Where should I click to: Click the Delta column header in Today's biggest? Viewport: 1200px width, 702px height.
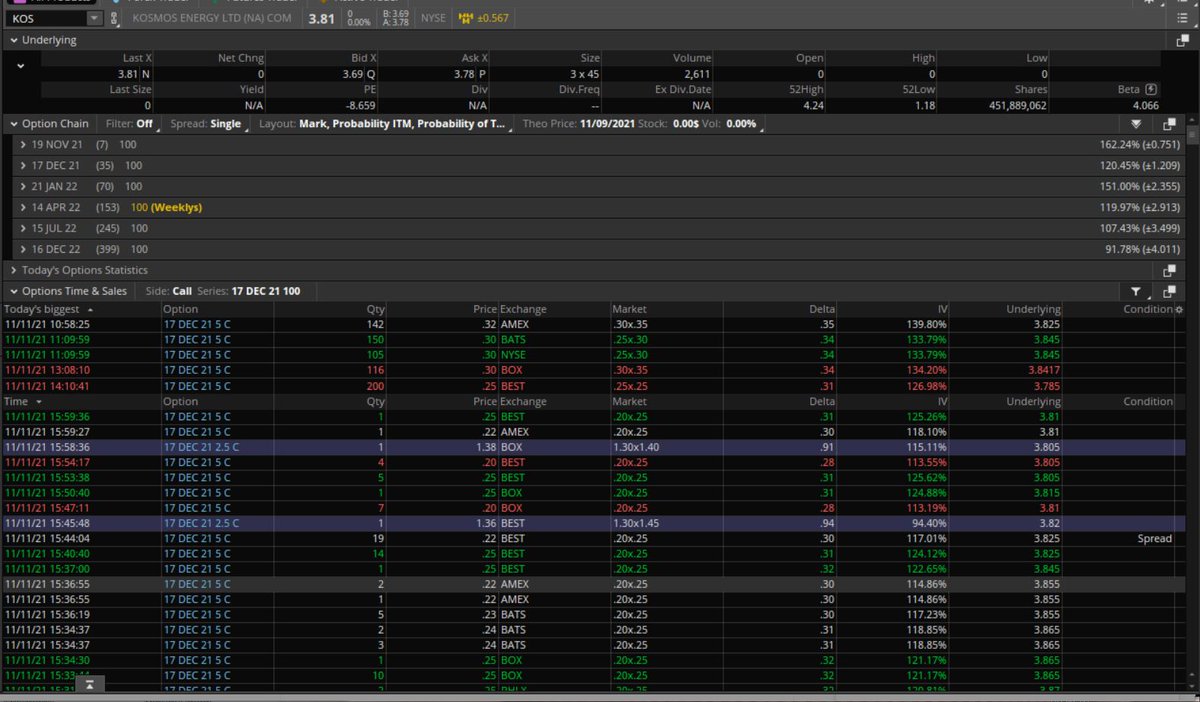(x=778, y=309)
